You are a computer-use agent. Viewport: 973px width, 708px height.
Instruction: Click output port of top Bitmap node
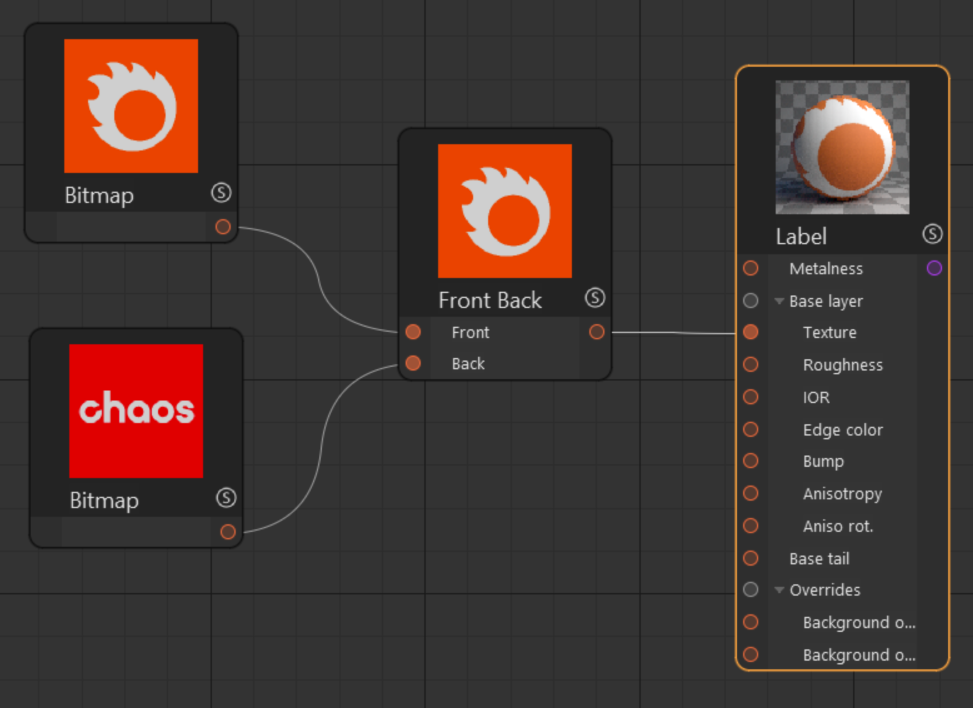[x=223, y=226]
